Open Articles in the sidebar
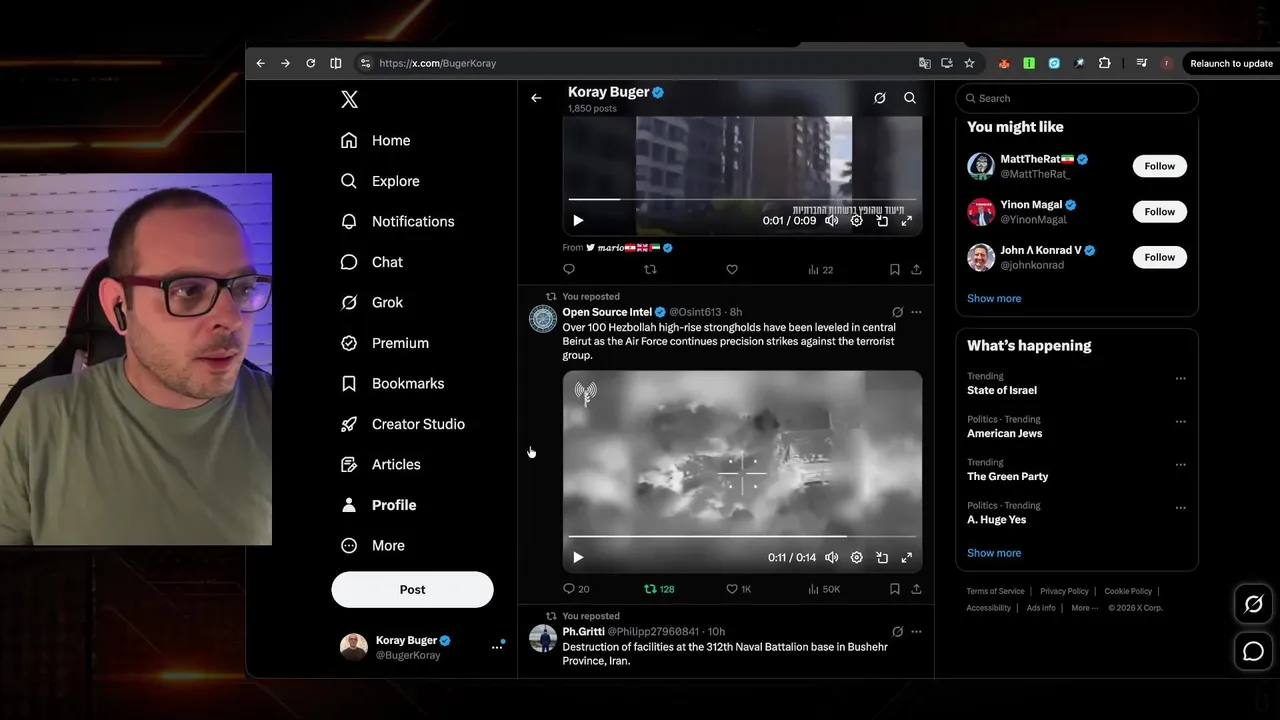Screen dimensions: 1280x720 click(x=380, y=464)
